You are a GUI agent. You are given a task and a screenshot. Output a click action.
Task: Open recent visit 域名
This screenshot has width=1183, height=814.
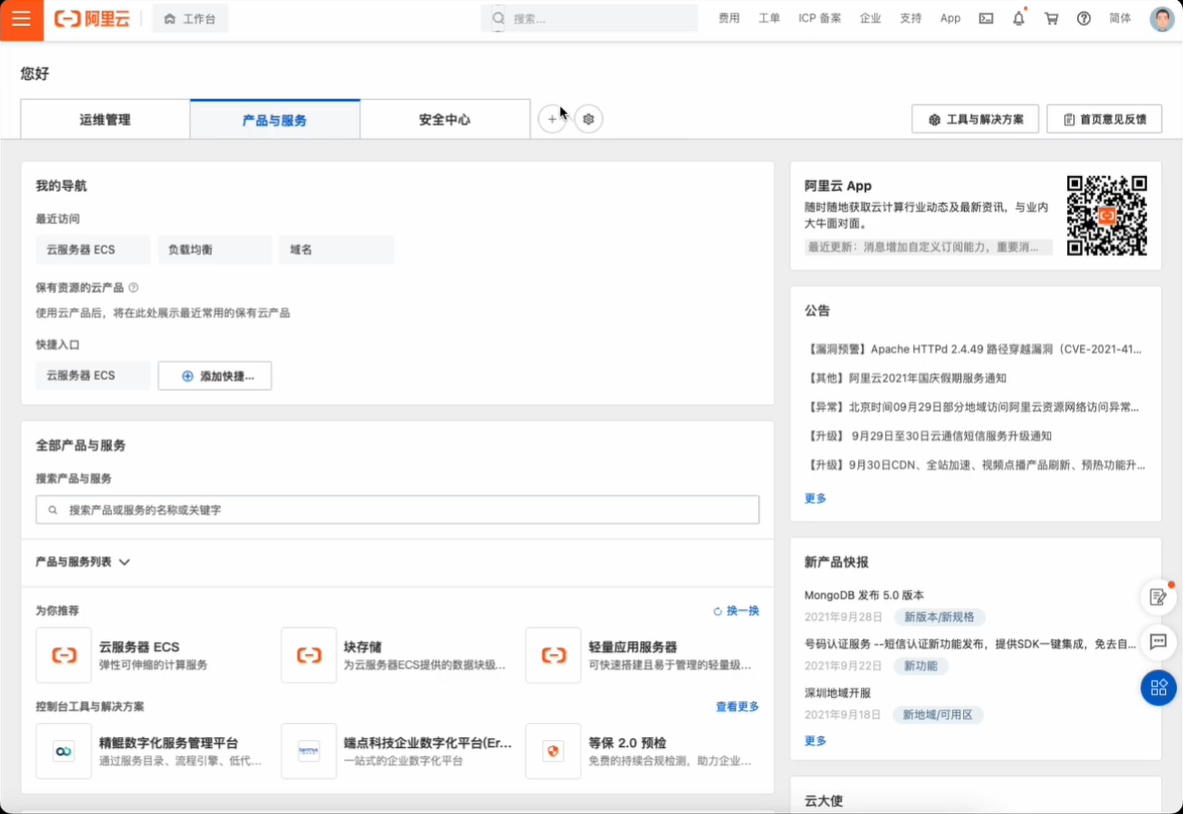coord(336,250)
